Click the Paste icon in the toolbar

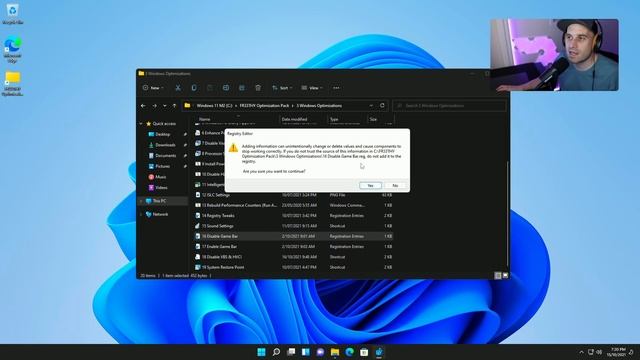pyautogui.click(x=210, y=88)
